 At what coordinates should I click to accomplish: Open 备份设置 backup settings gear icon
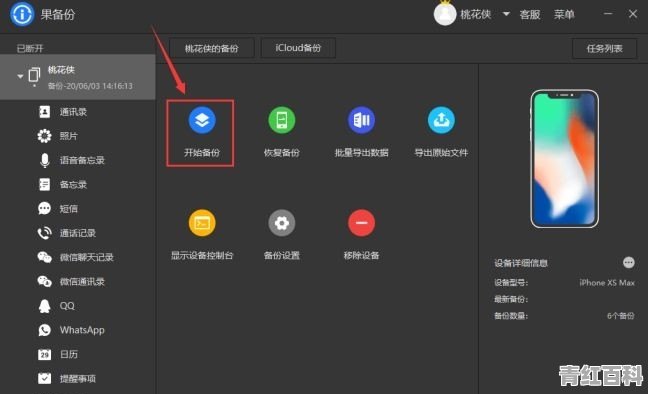(x=281, y=223)
